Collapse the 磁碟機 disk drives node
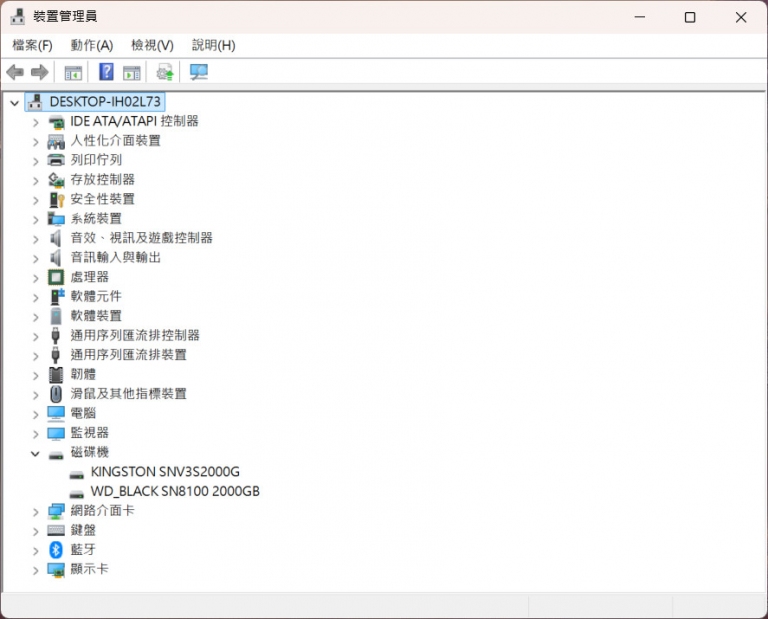Viewport: 768px width, 619px height. pyautogui.click(x=35, y=453)
